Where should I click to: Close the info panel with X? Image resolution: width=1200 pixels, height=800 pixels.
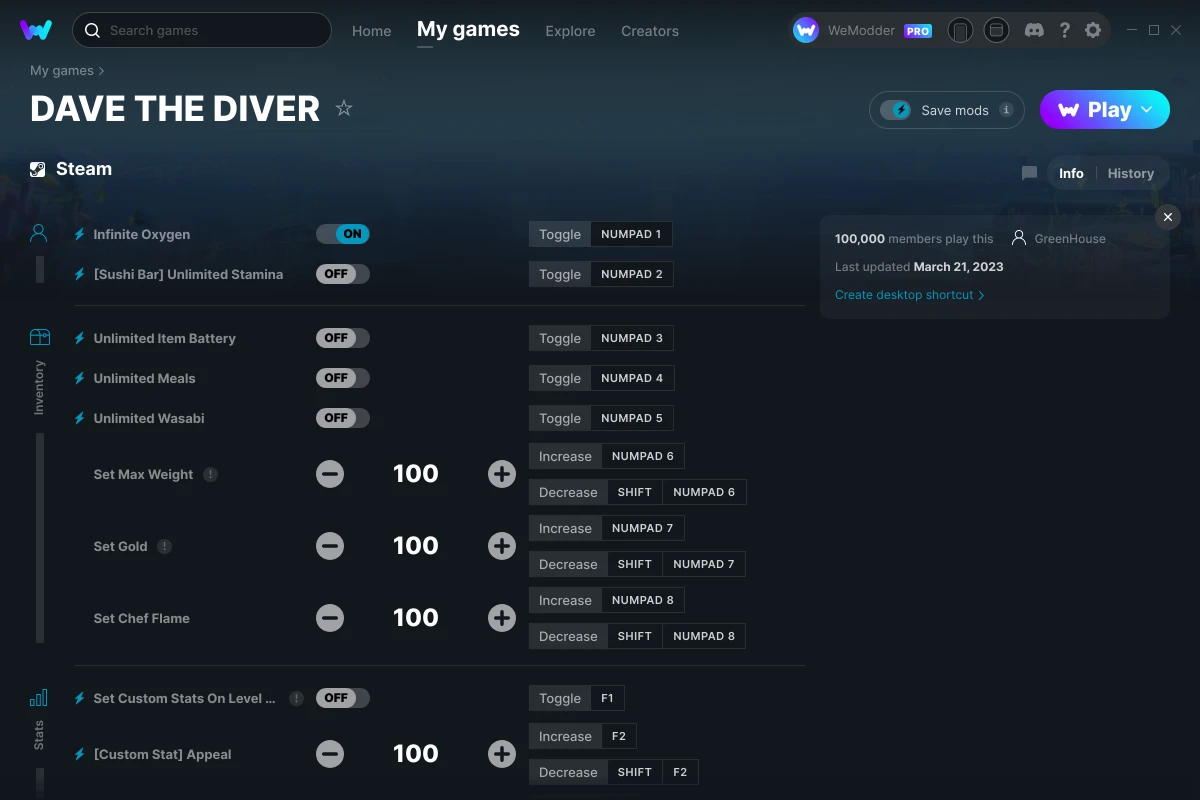pyautogui.click(x=1168, y=217)
